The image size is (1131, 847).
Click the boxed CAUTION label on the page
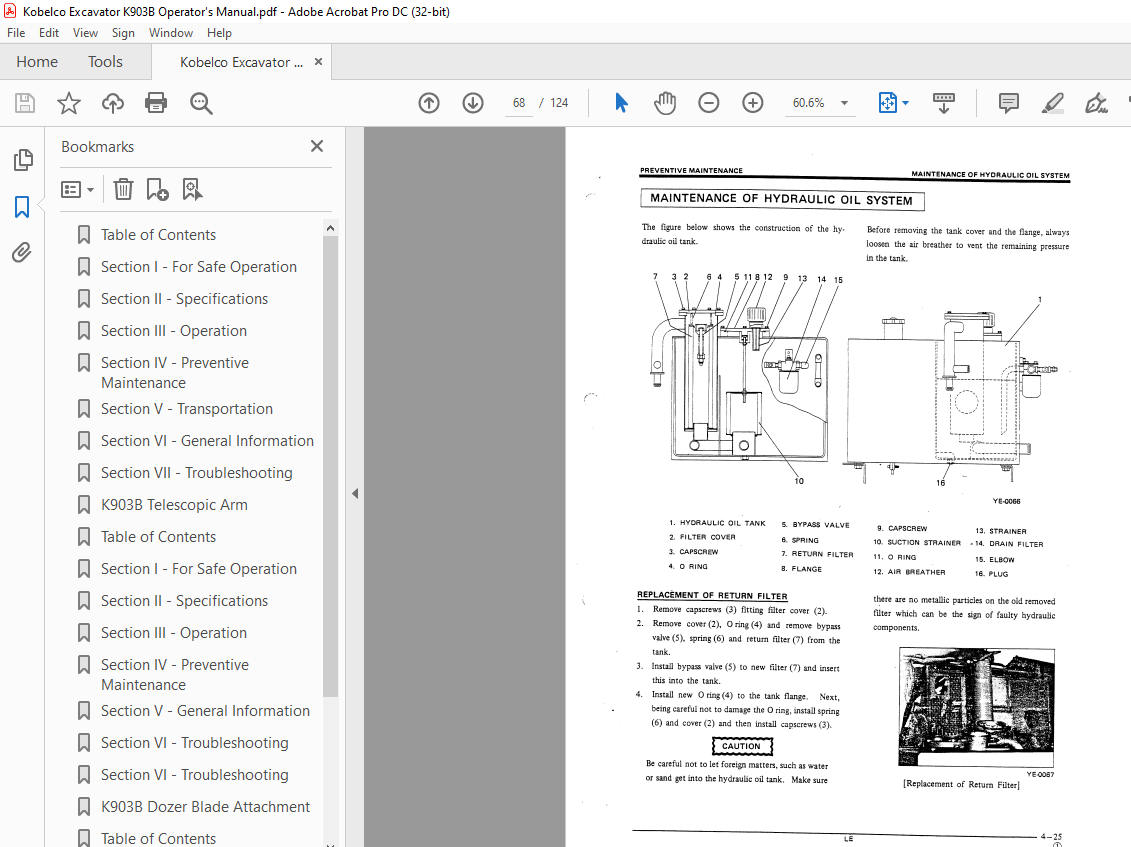[741, 746]
